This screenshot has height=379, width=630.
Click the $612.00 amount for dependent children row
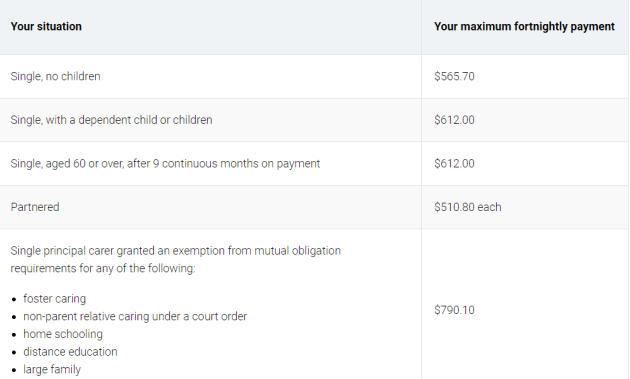click(454, 120)
